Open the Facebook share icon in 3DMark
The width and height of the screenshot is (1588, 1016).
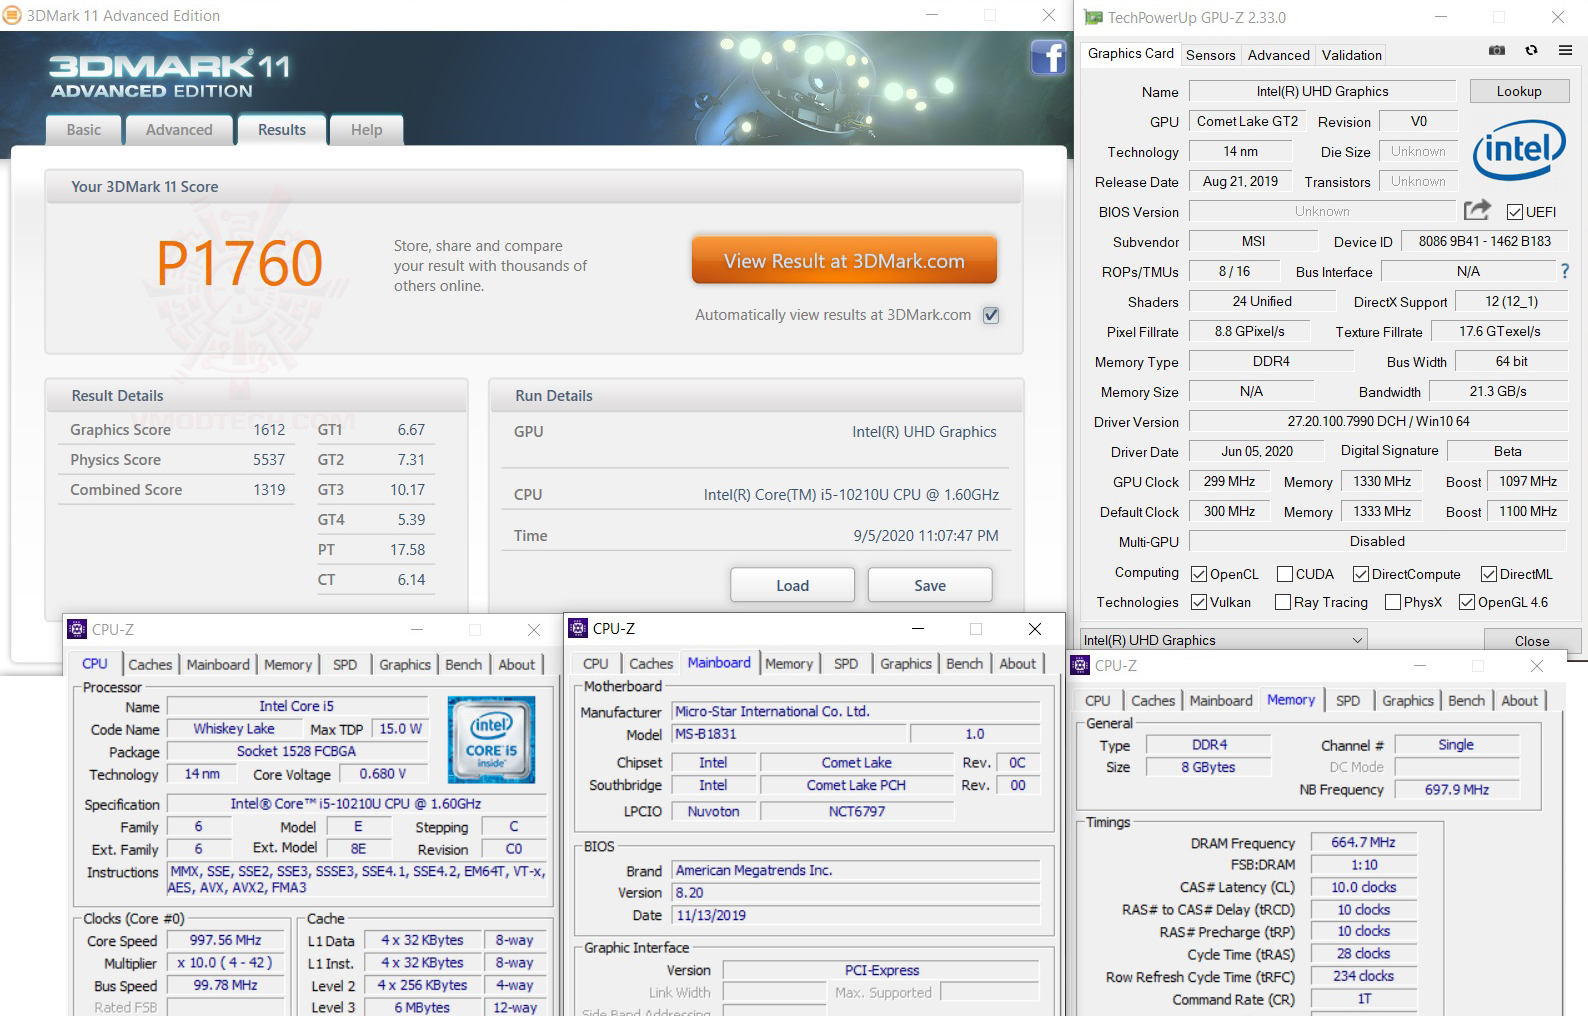coord(1047,57)
